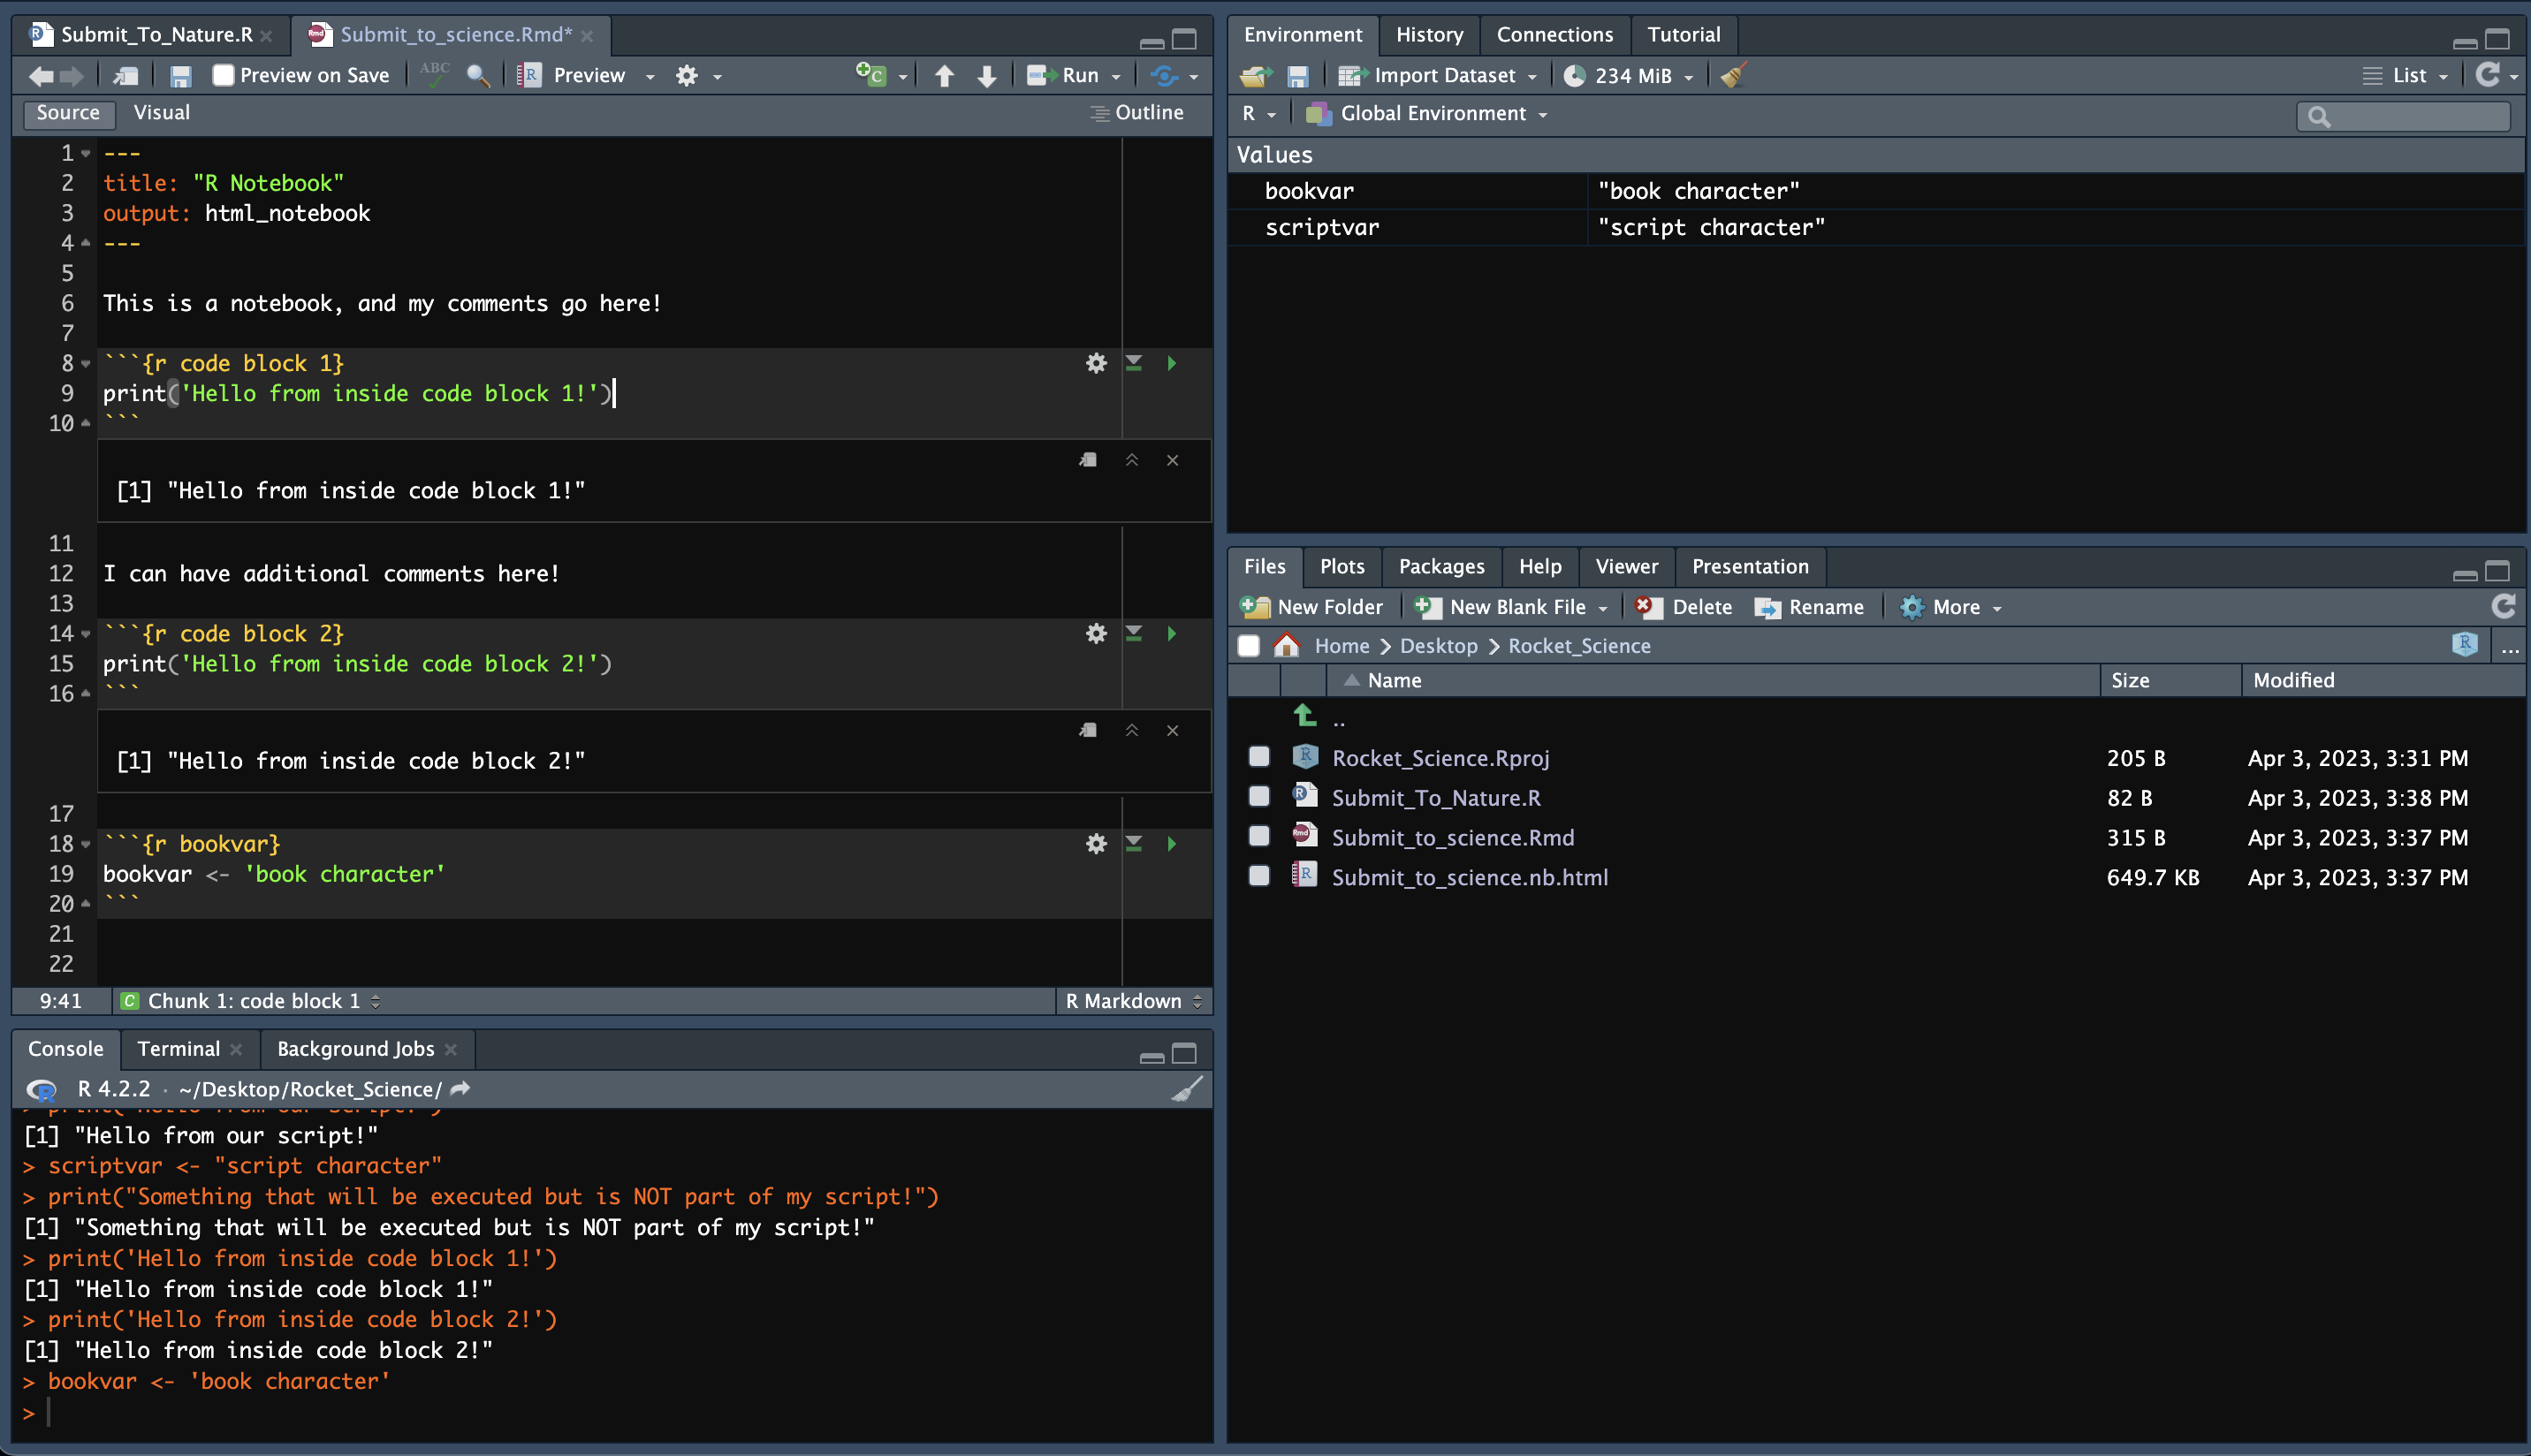Image resolution: width=2531 pixels, height=1456 pixels.
Task: Open the Preview dropdown arrow
Action: tap(650, 77)
